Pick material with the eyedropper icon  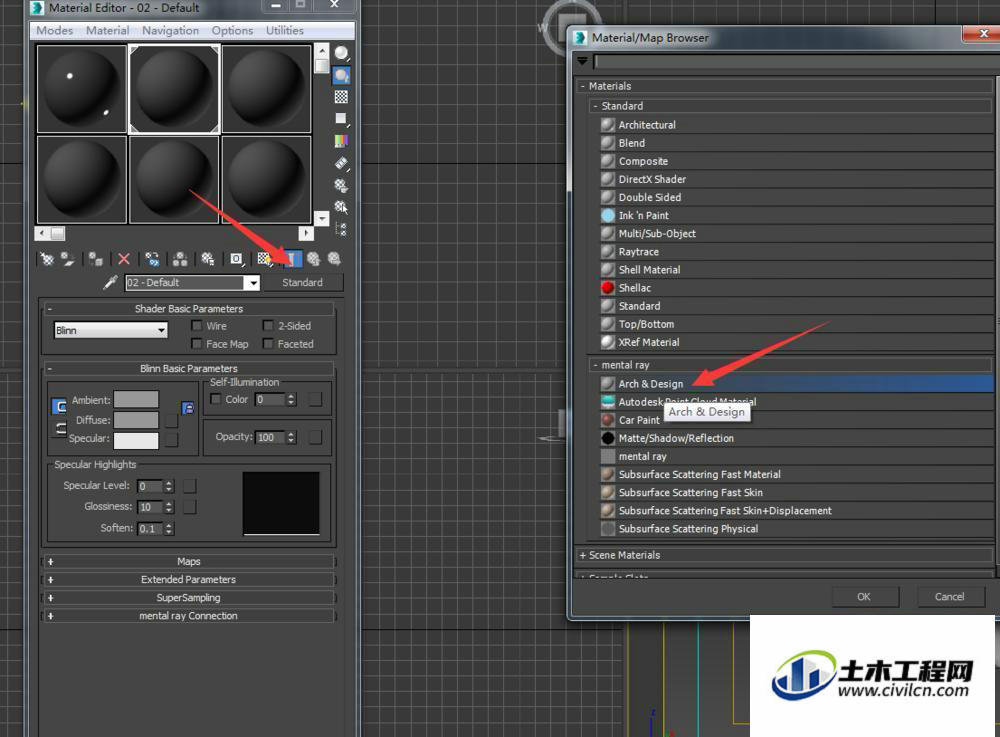[x=110, y=282]
